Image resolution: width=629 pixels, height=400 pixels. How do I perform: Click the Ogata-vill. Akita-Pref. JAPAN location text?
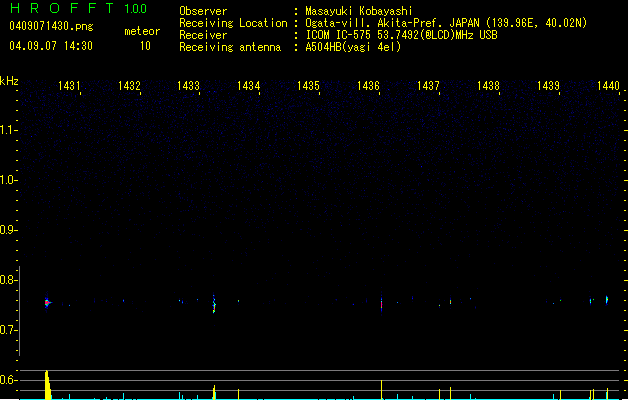pos(446,23)
